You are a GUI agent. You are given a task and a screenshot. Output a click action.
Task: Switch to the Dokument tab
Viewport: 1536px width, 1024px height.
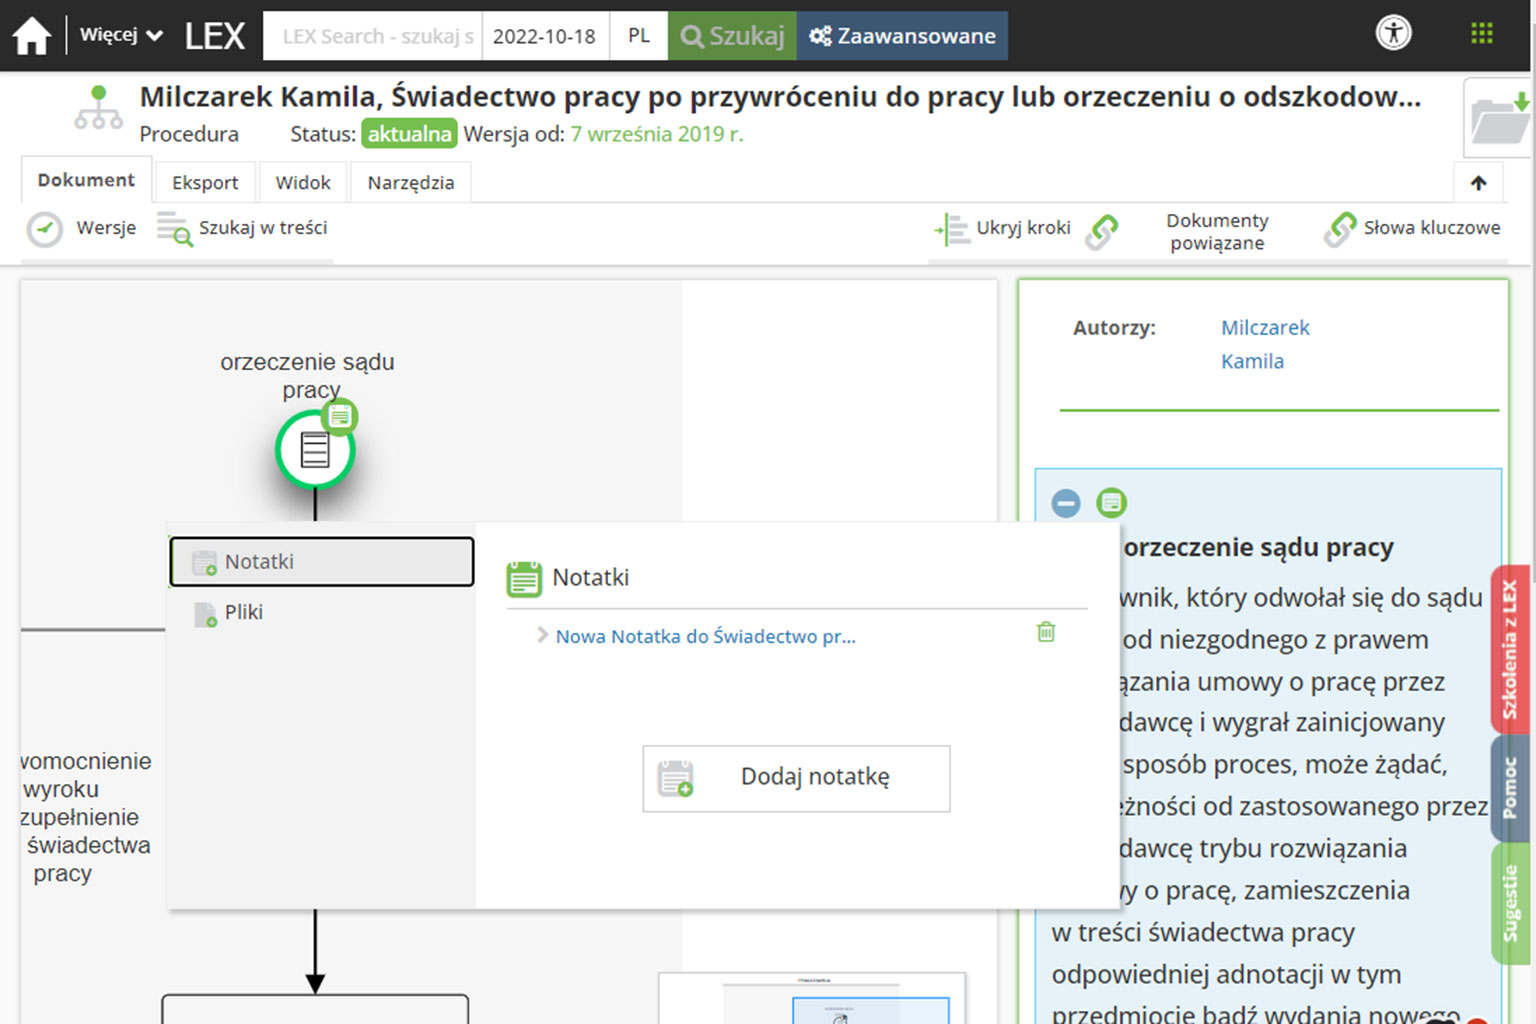pyautogui.click(x=86, y=180)
